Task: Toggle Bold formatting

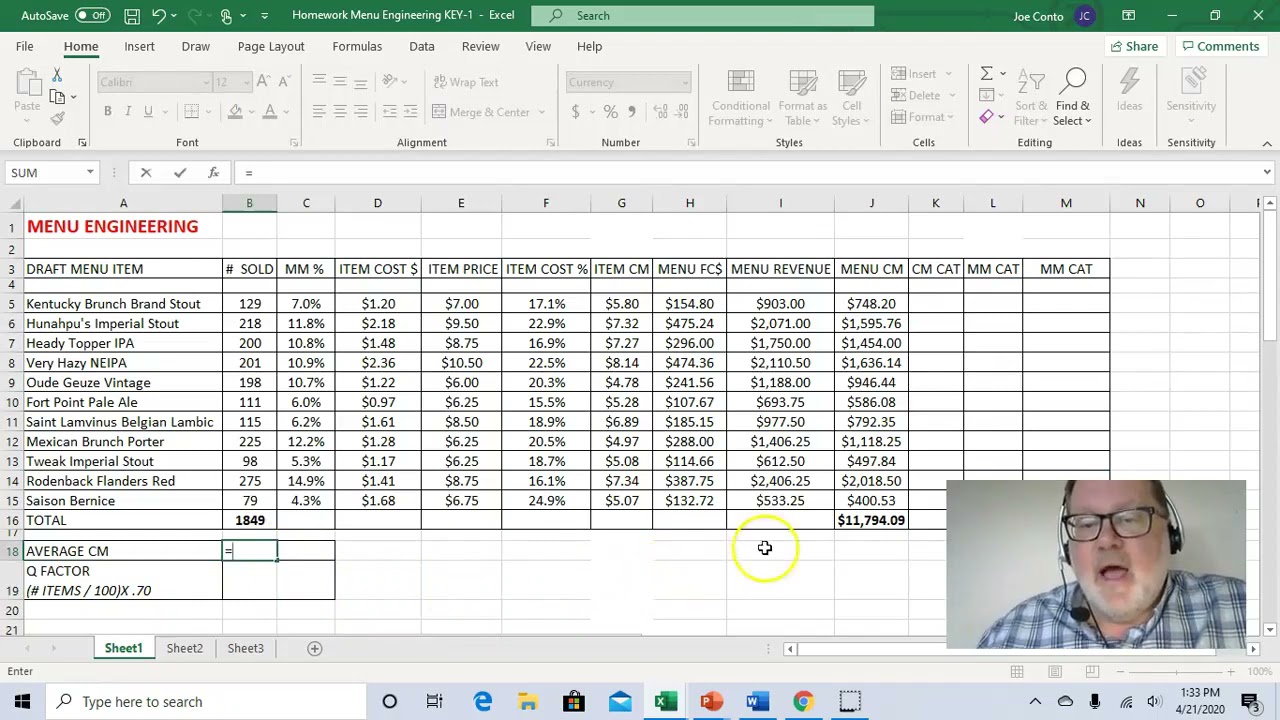Action: (x=107, y=112)
